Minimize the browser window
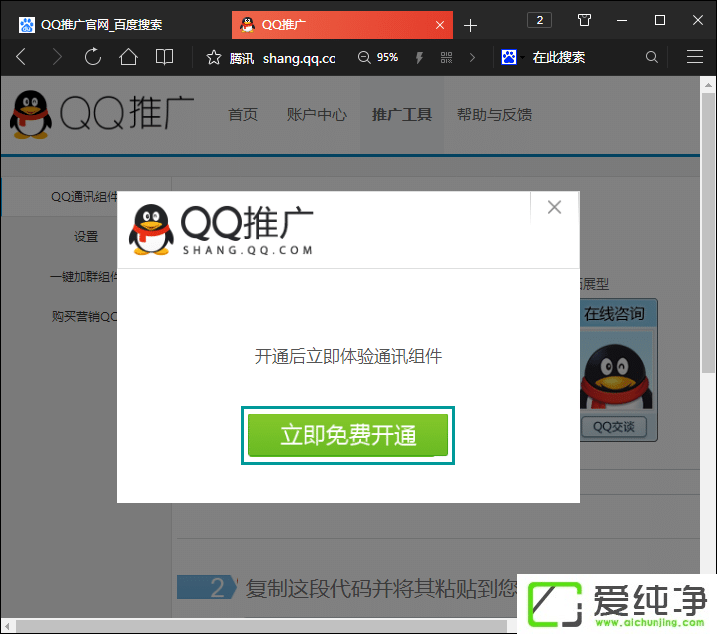Screen dimensions: 717x634 pos(622,20)
